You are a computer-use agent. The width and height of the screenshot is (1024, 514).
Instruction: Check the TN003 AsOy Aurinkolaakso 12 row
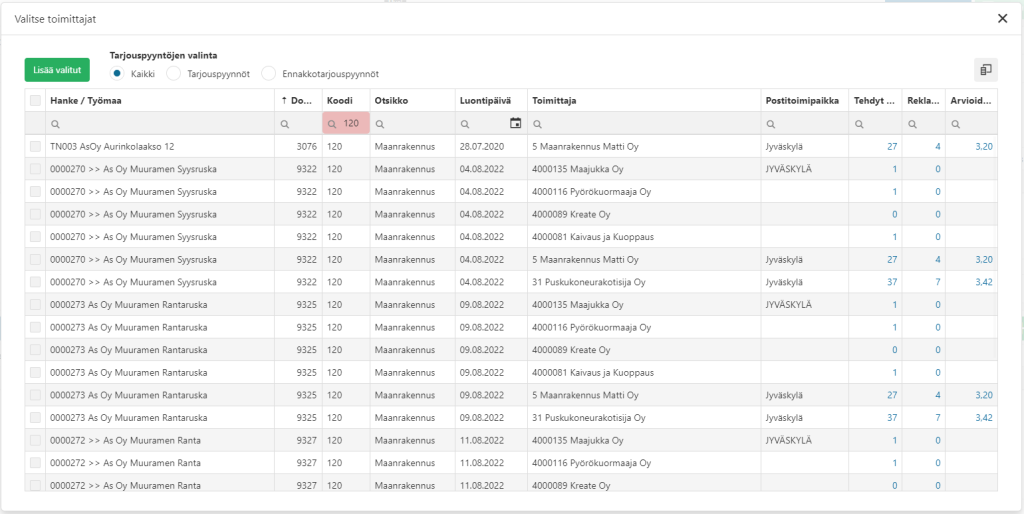35,146
